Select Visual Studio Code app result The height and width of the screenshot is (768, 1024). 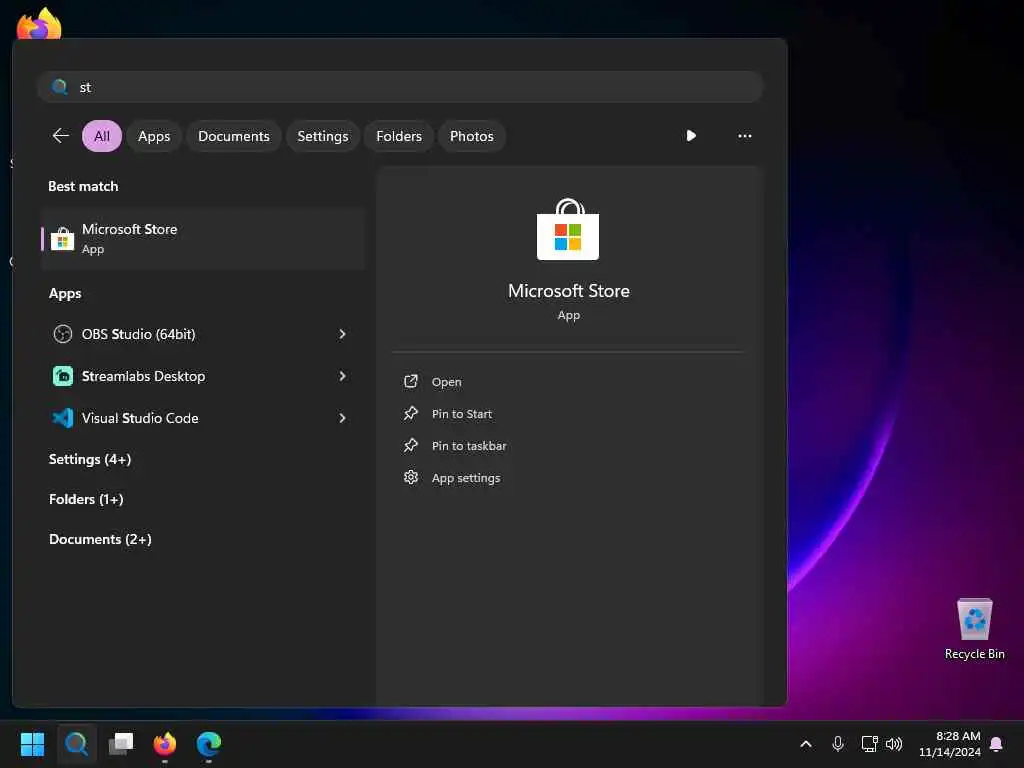tap(202, 418)
